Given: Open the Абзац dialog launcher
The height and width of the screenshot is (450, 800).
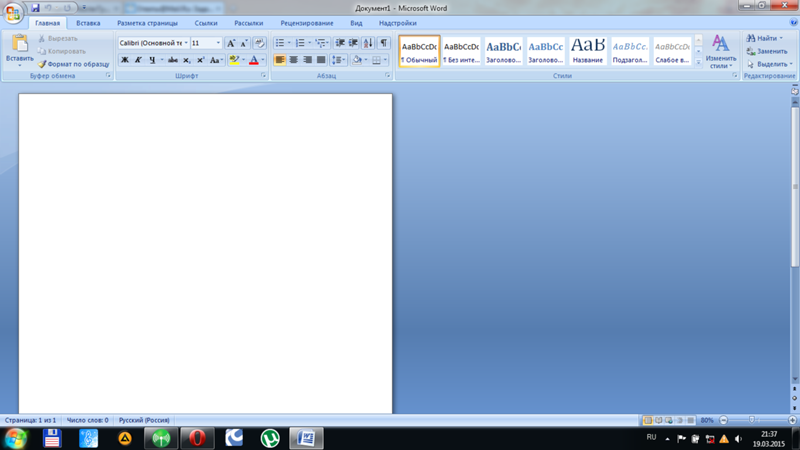Looking at the screenshot, I should [x=388, y=76].
